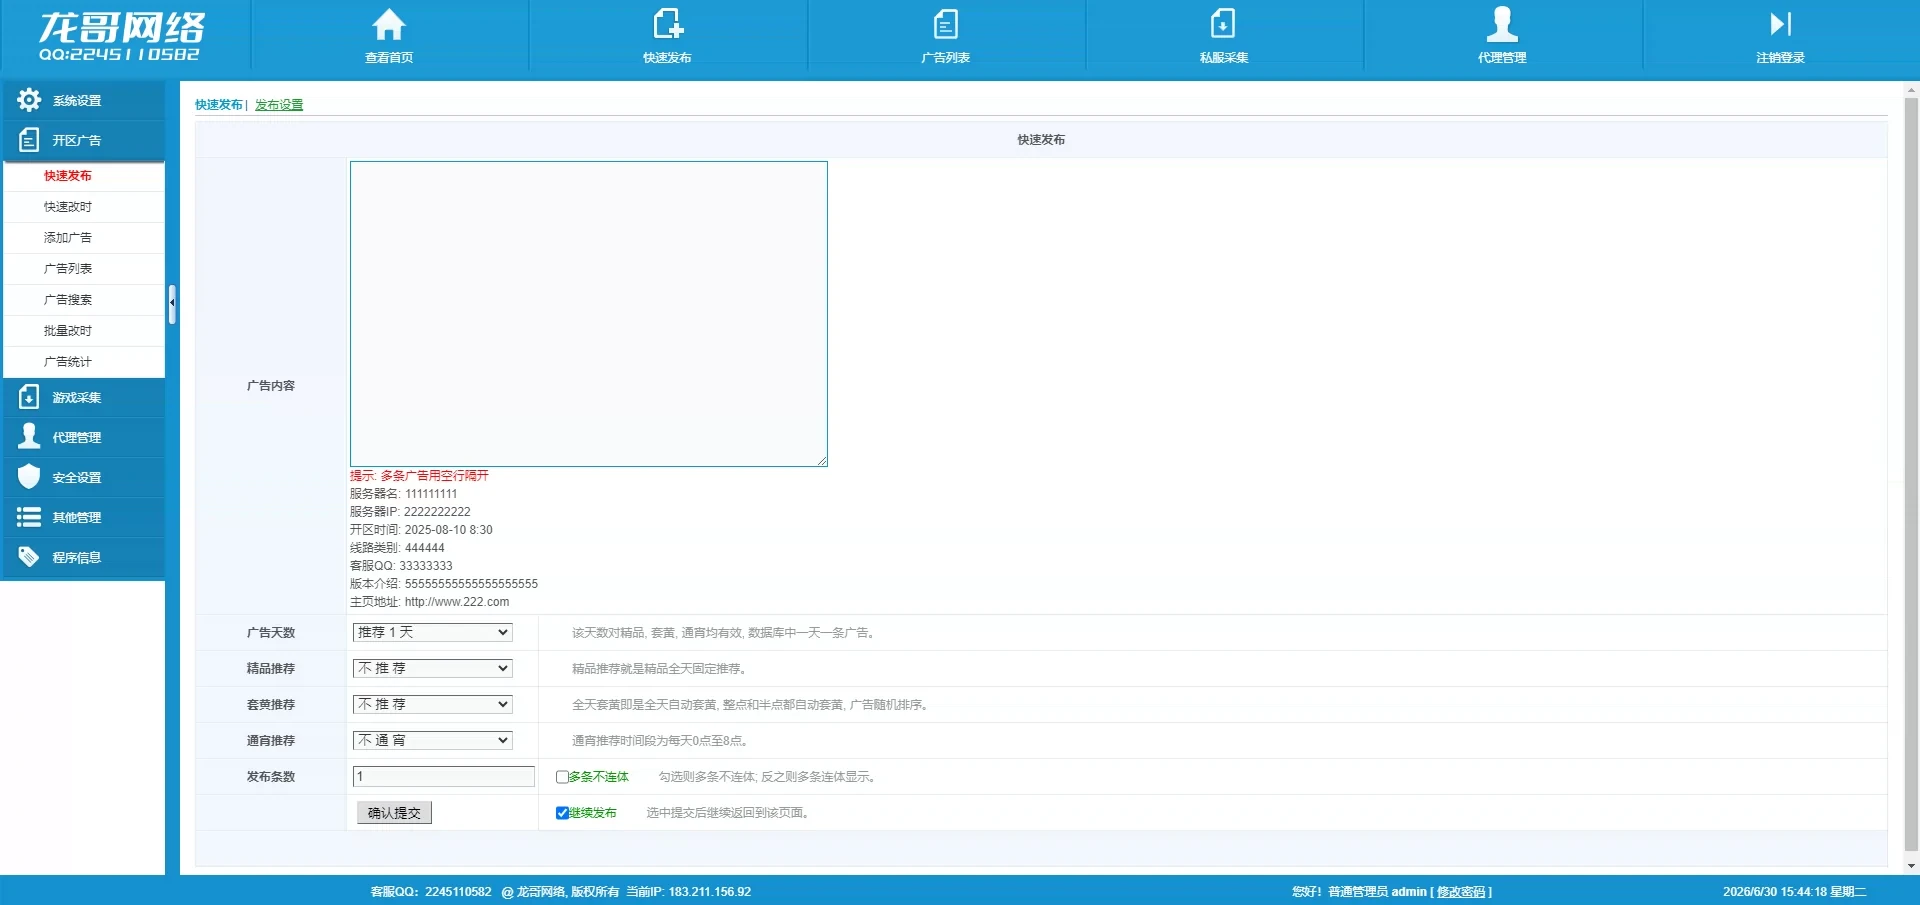Select 广告搜索 in the sidebar submenu
The image size is (1920, 905).
[68, 300]
